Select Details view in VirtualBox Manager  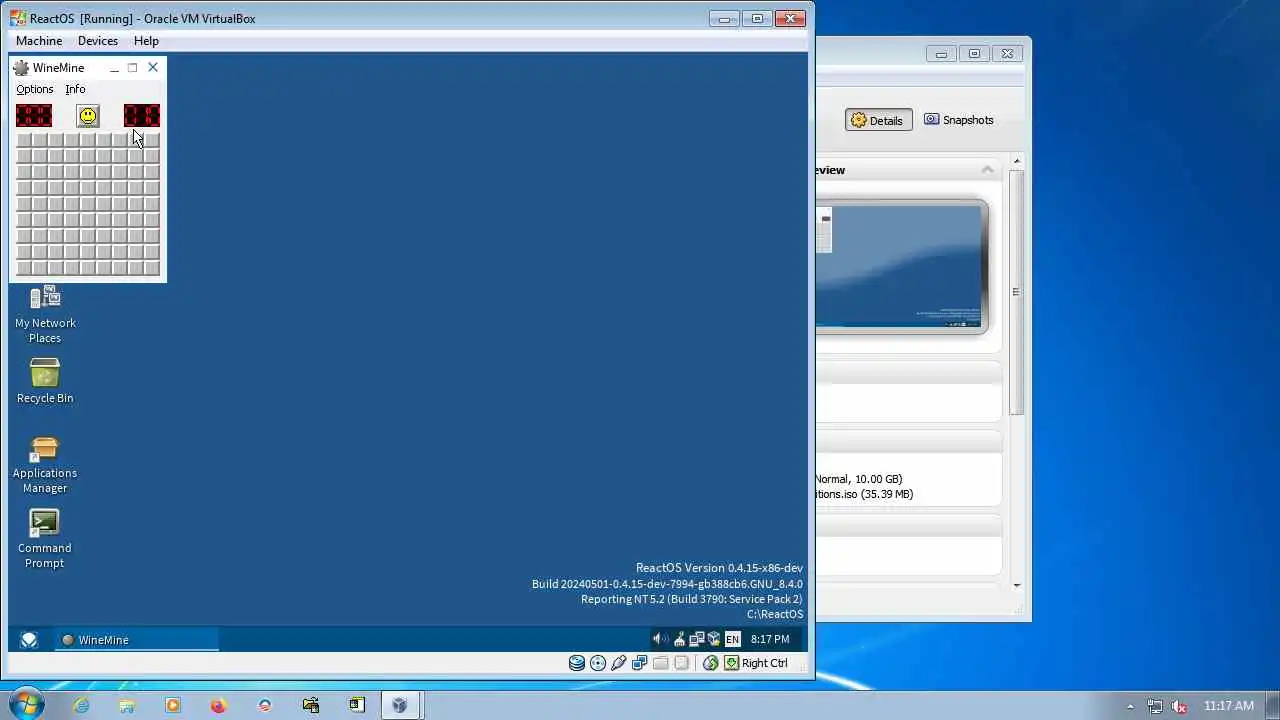[x=878, y=120]
